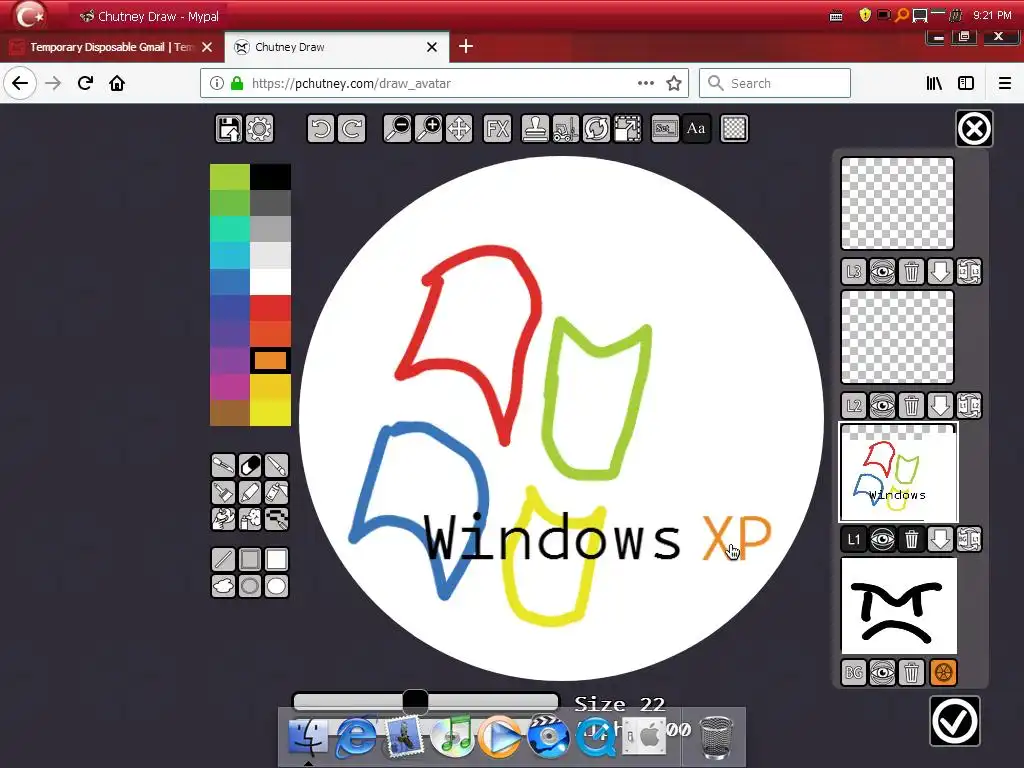The width and height of the screenshot is (1024, 768).
Task: Merge layer L2 down with arrow
Action: pos(940,406)
